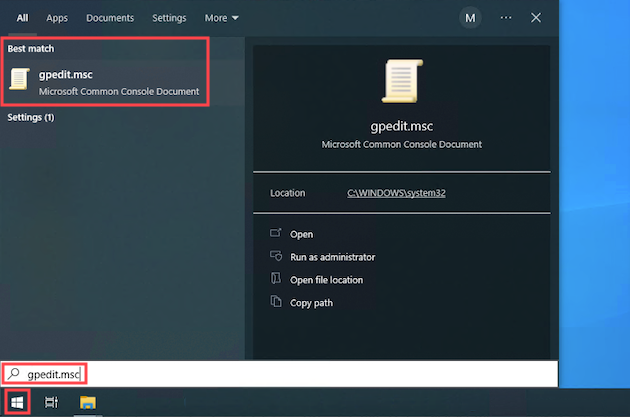Switch to the Documents filter tab
Viewport: 630px width, 417px height.
tap(110, 18)
